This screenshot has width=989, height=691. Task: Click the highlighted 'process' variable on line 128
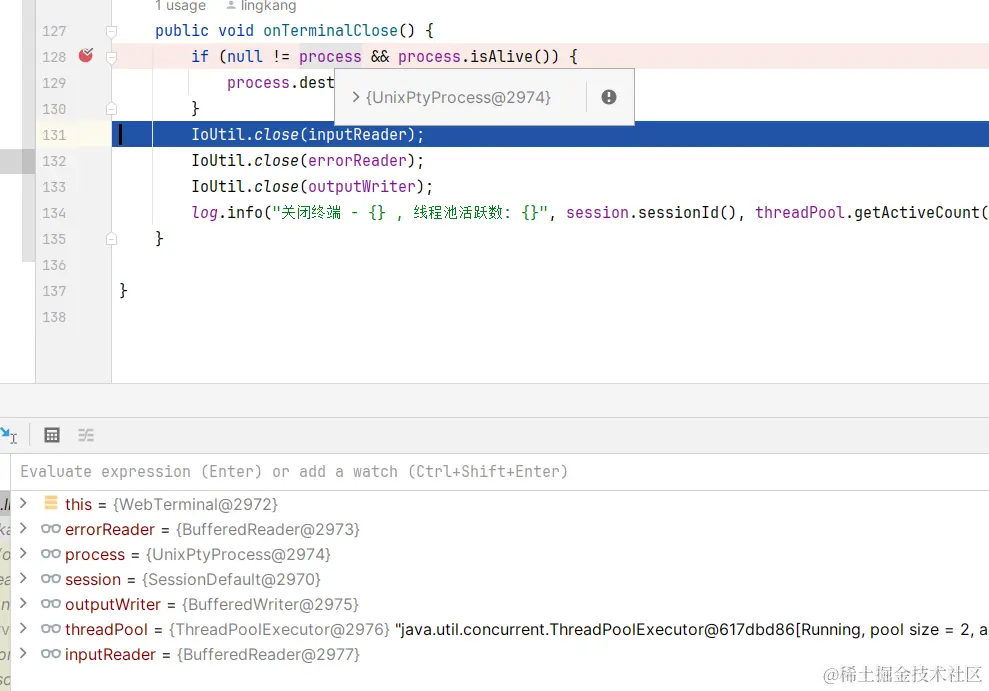(x=331, y=57)
